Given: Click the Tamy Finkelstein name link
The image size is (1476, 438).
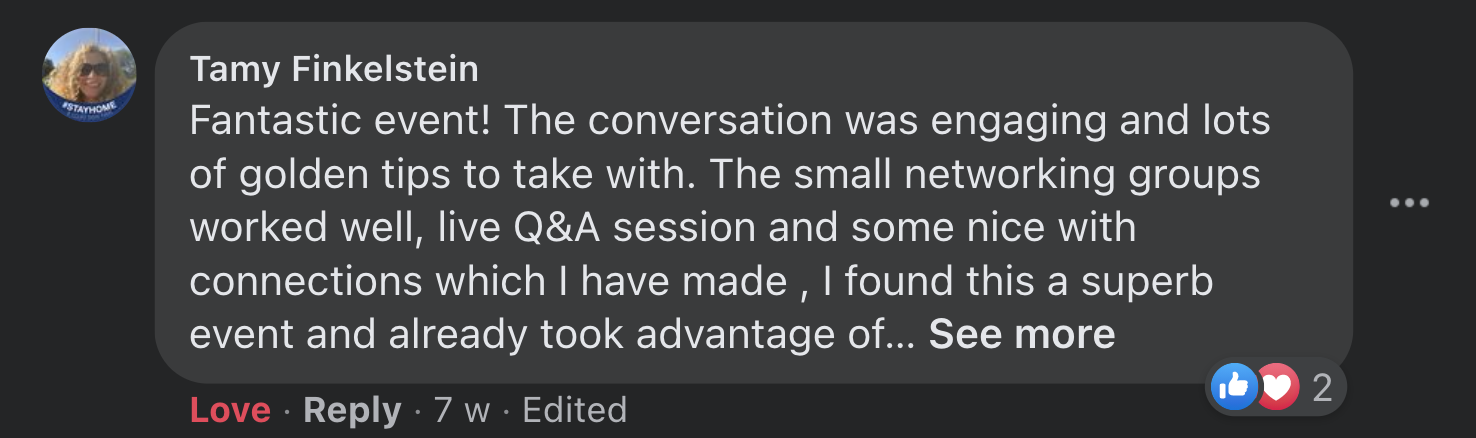Looking at the screenshot, I should [334, 69].
